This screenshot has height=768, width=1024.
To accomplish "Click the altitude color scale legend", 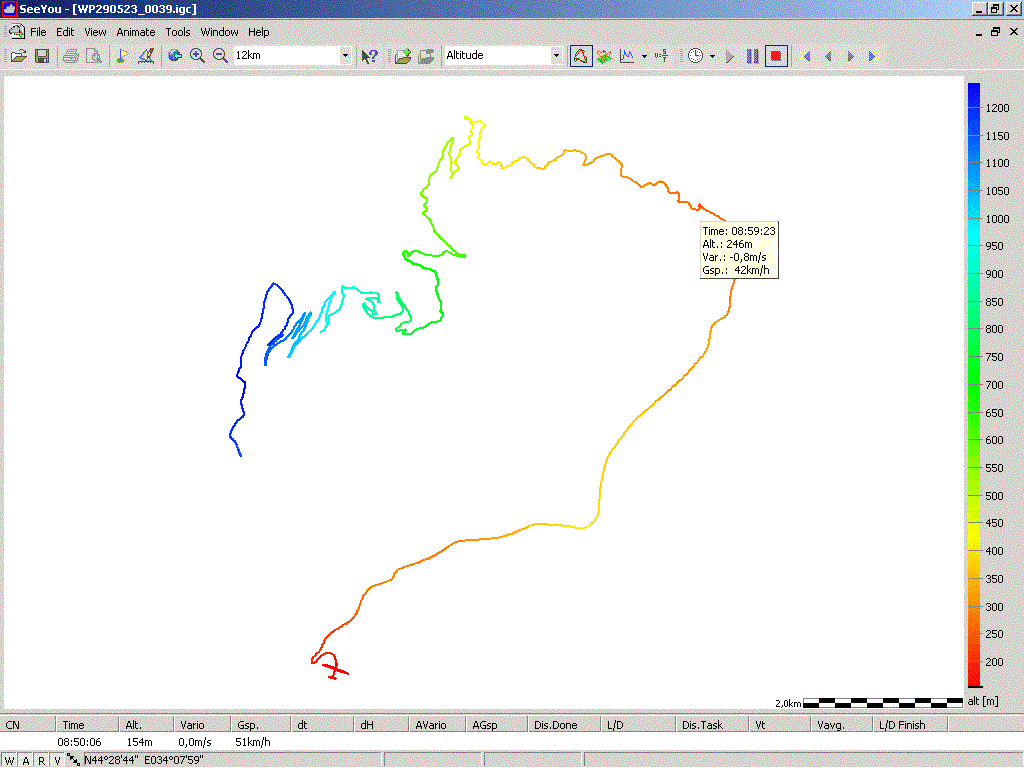I will (x=974, y=385).
